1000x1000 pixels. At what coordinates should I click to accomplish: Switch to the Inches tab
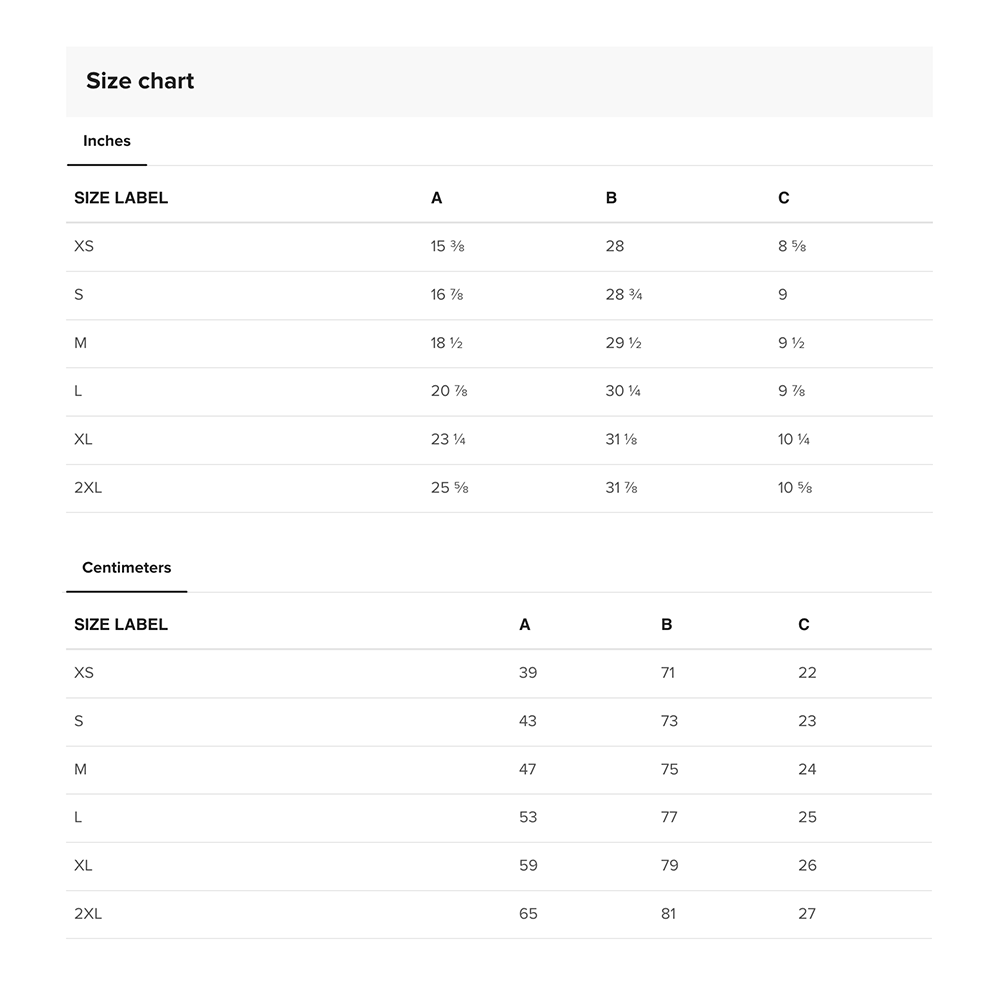107,141
